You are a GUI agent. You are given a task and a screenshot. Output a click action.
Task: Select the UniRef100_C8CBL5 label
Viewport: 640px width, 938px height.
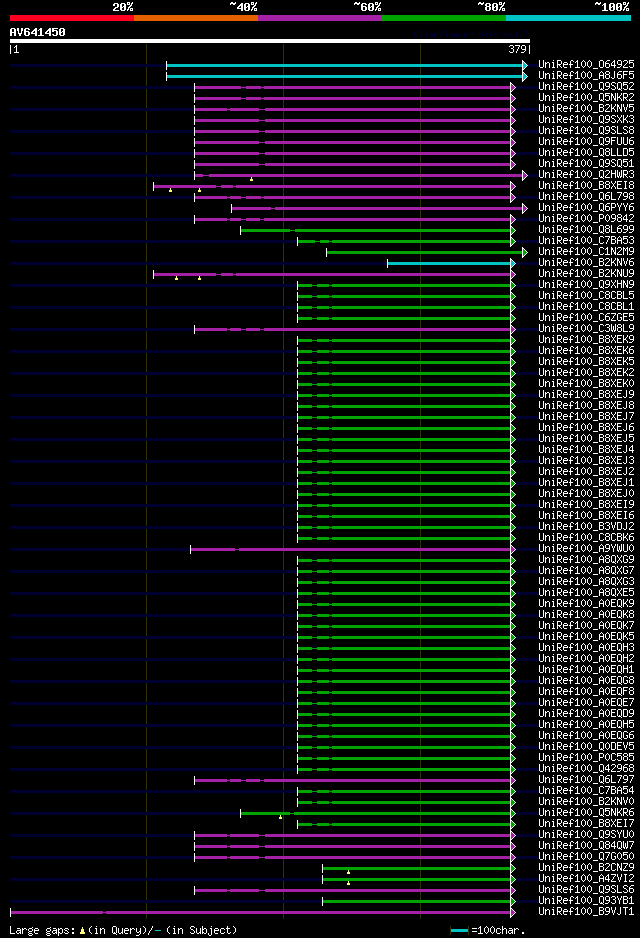[586, 295]
